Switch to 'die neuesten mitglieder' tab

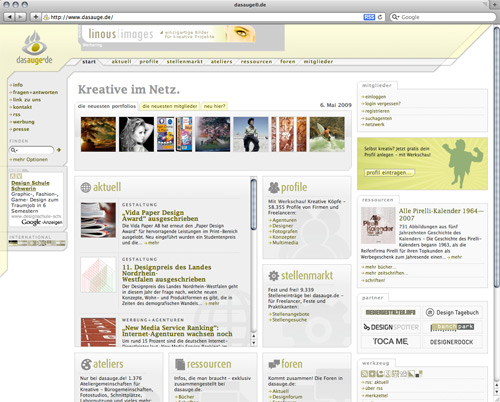(x=170, y=106)
